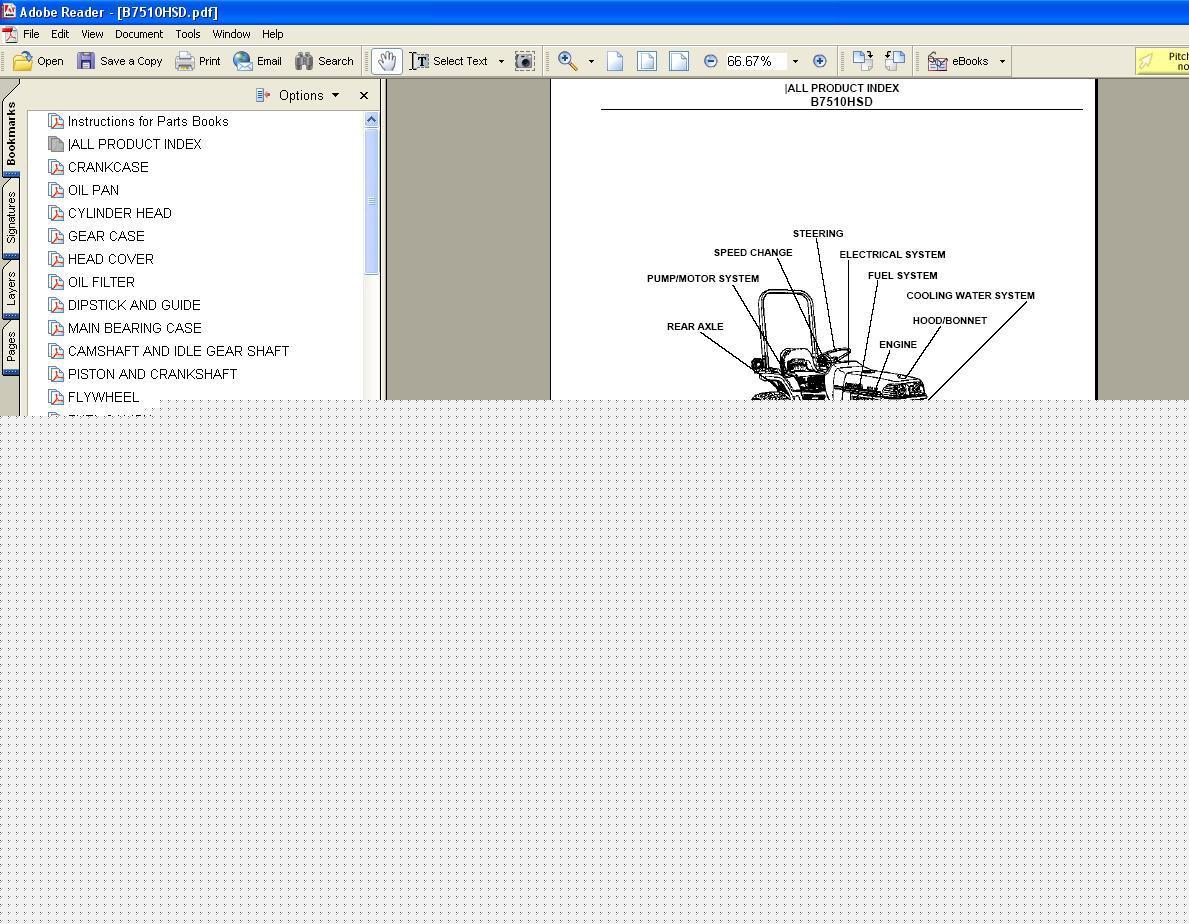Set view to Fit Width icon
The image size is (1189, 924).
pyautogui.click(x=679, y=61)
